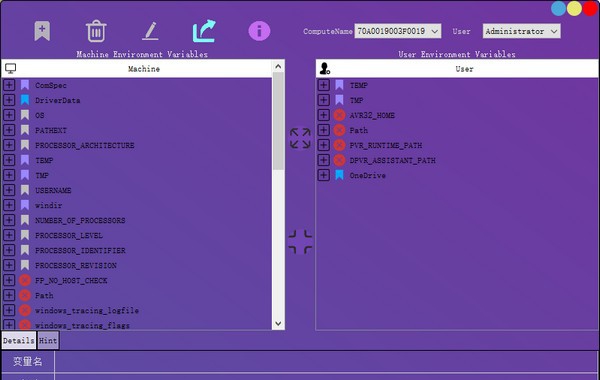Click the expand-all arrows icon between panels
The height and width of the screenshot is (380, 600).
[300, 138]
